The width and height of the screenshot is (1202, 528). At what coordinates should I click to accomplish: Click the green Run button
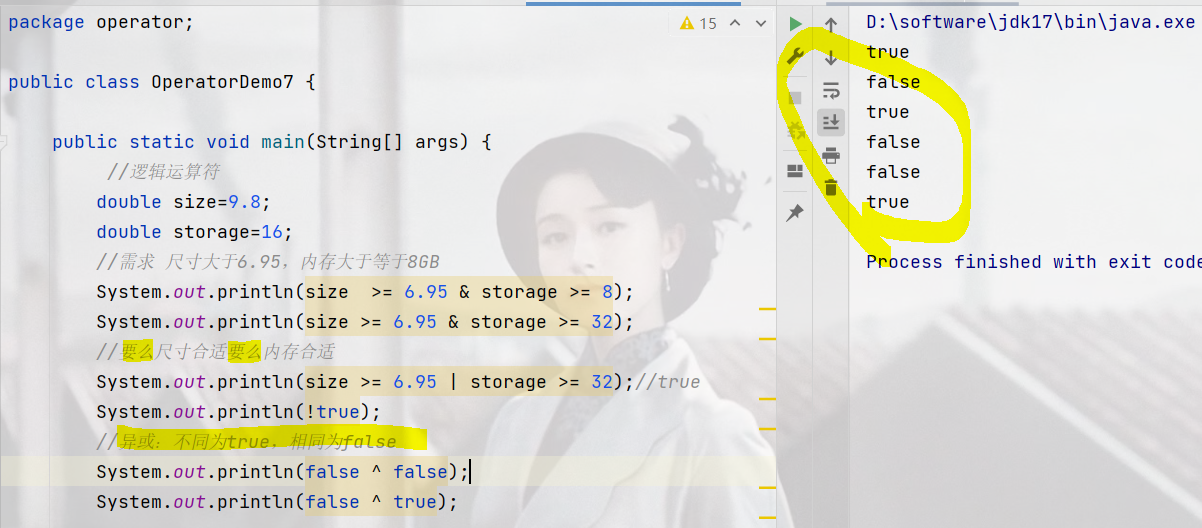tap(795, 23)
